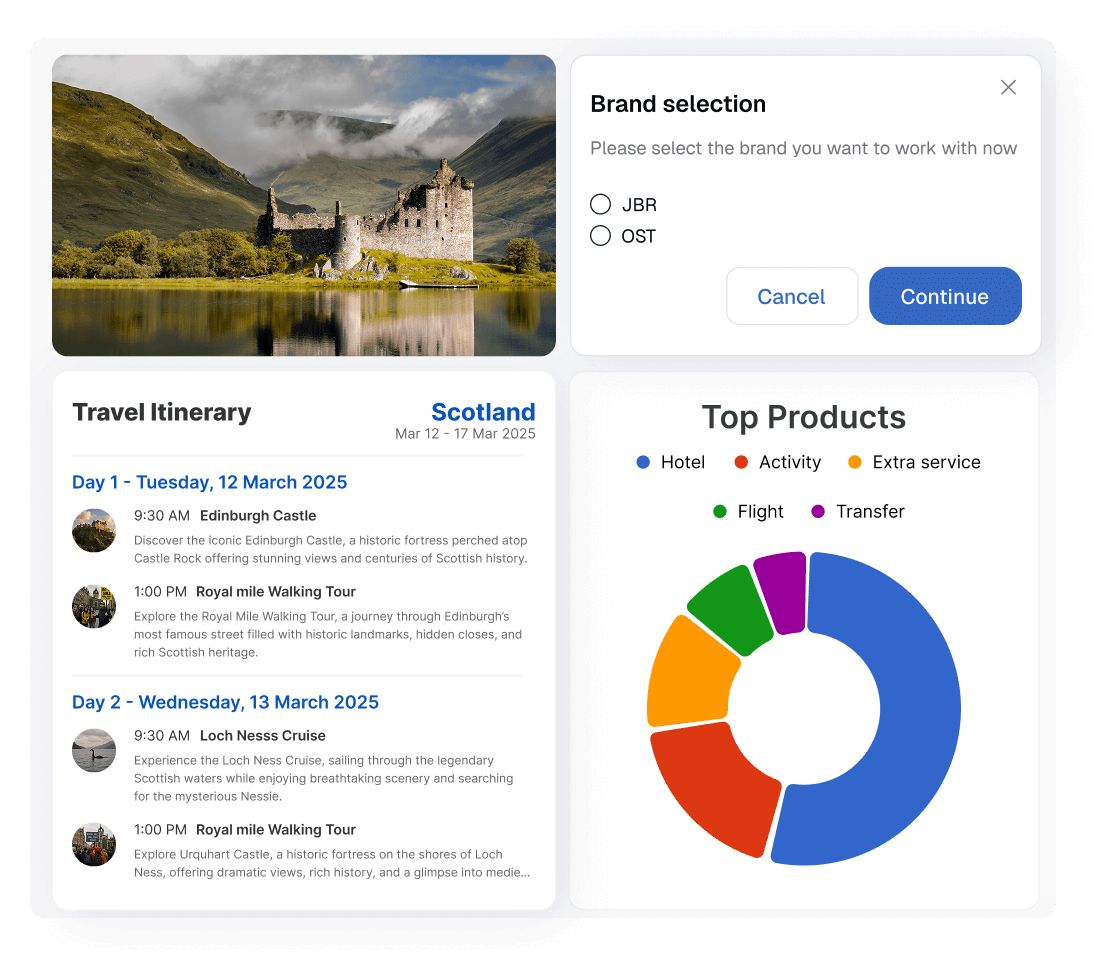Open the Edinburgh Castle thumbnail
This screenshot has height=978, width=1113.
tap(94, 530)
